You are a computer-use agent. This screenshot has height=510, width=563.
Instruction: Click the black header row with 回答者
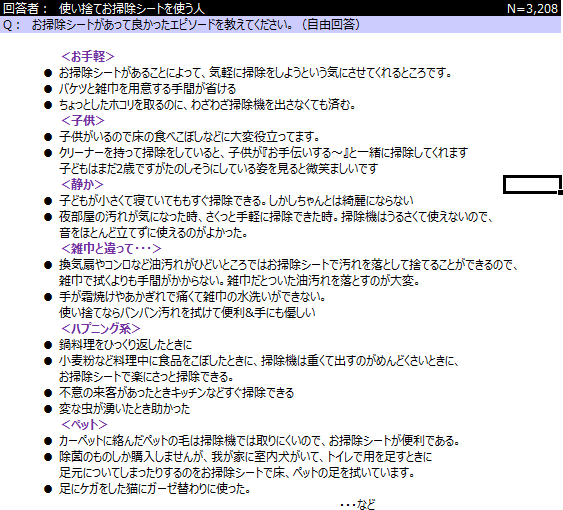coord(280,8)
